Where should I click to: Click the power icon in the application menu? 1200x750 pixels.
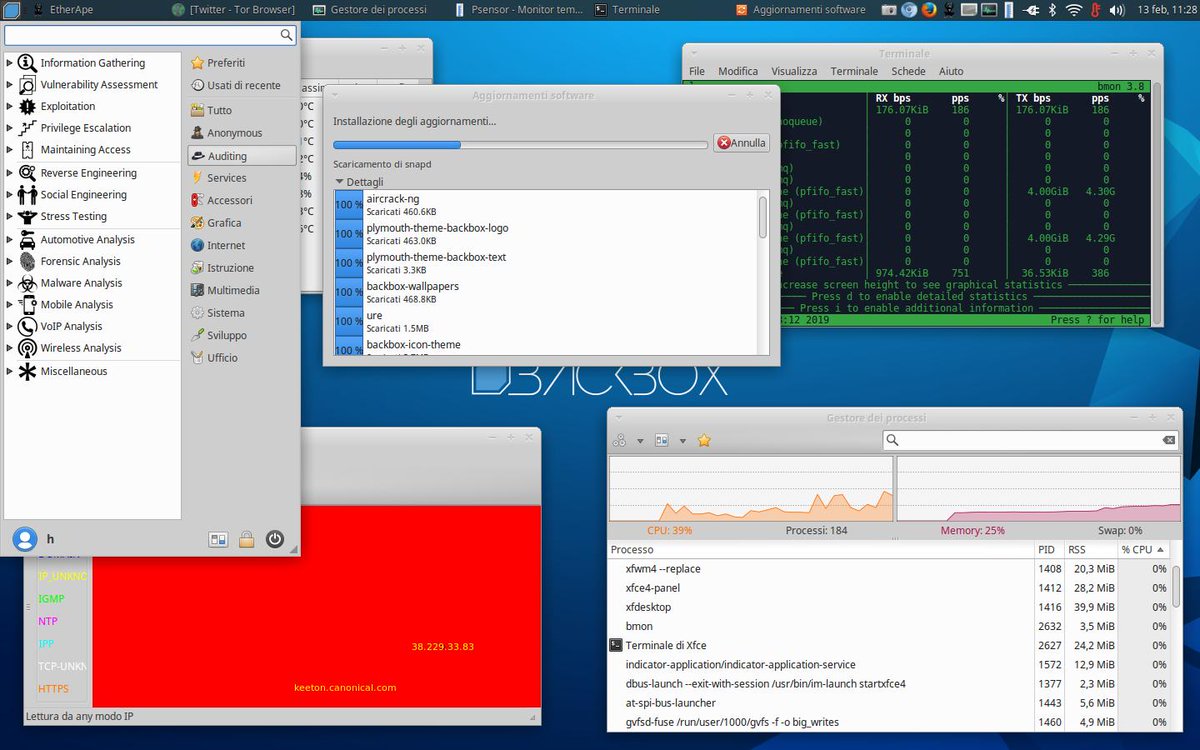(274, 539)
